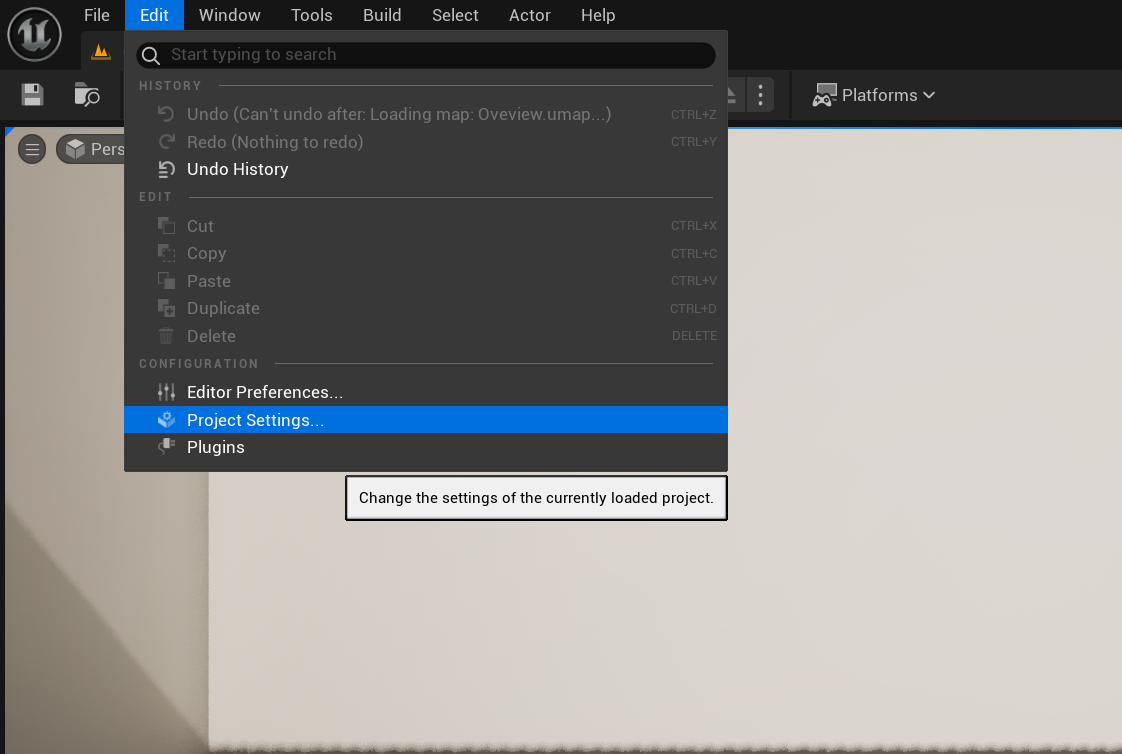The image size is (1122, 754).
Task: Open the viewport hamburger menu icon
Action: click(32, 148)
